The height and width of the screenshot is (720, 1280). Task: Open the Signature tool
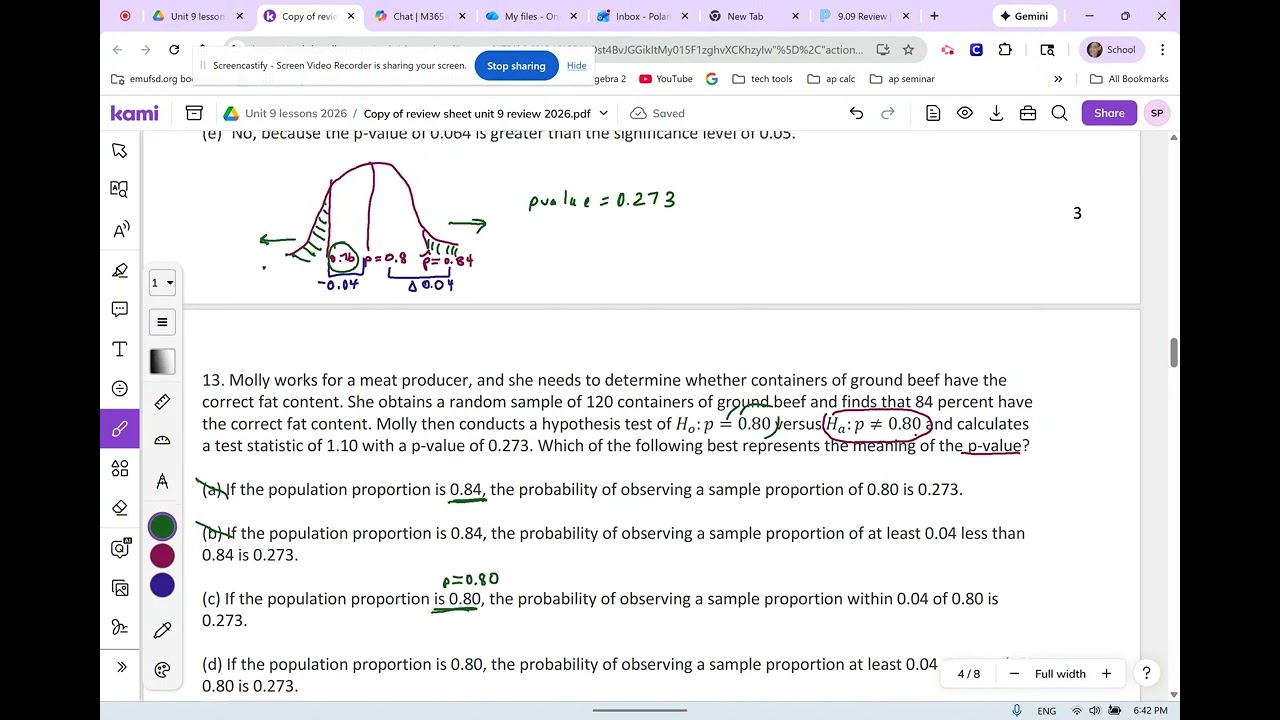(x=120, y=627)
